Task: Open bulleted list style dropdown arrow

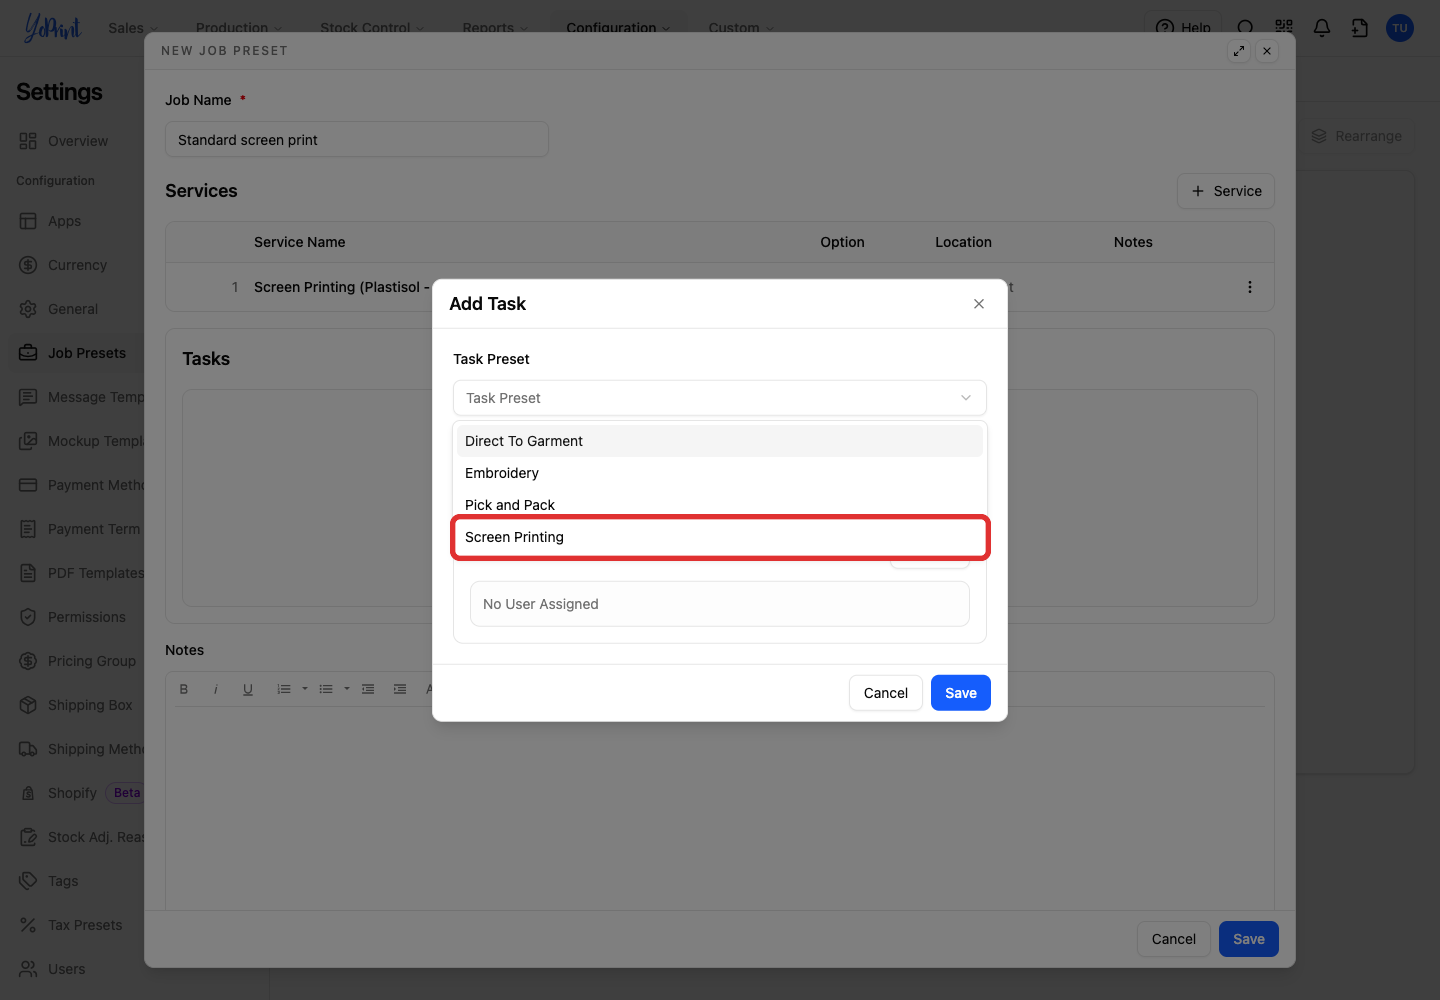Action: pos(347,689)
